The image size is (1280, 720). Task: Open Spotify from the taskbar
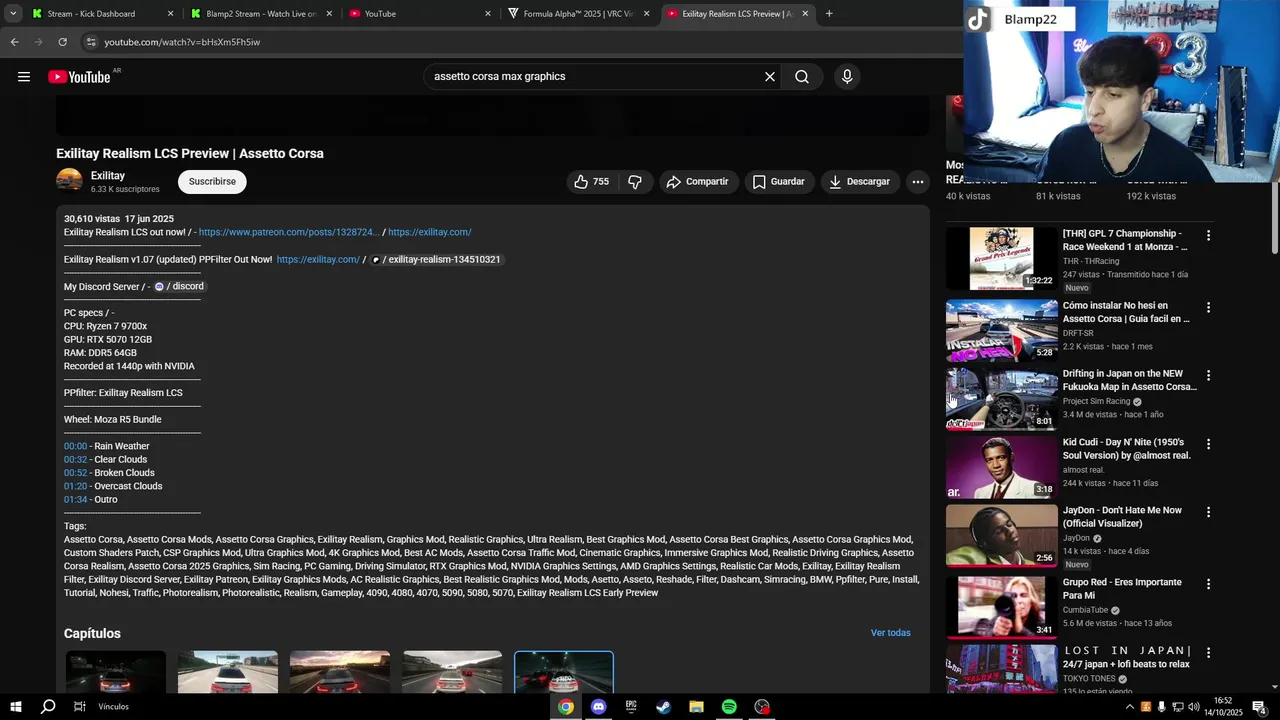tap(729, 707)
